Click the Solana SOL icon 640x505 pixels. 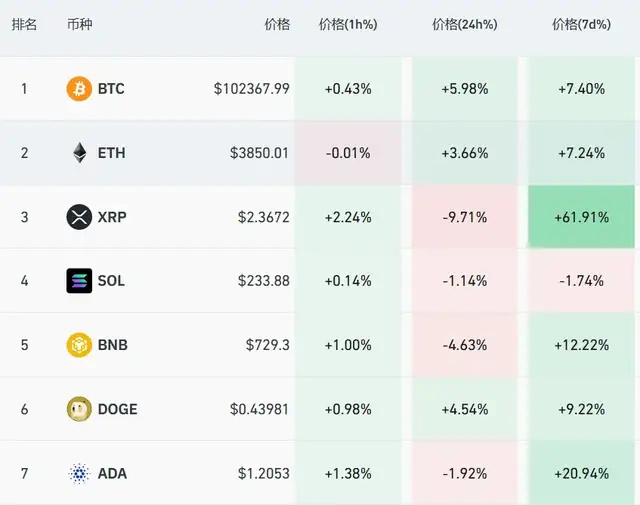[79, 281]
